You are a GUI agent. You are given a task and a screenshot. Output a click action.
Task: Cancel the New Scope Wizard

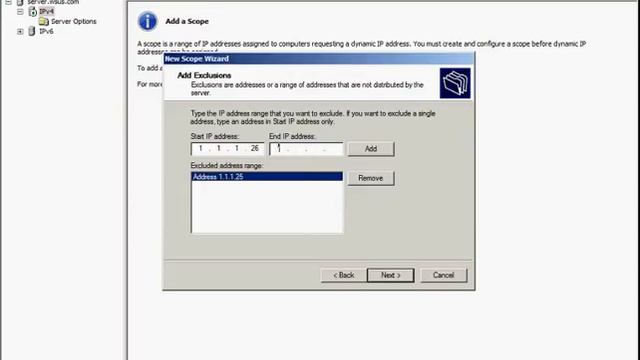click(444, 275)
